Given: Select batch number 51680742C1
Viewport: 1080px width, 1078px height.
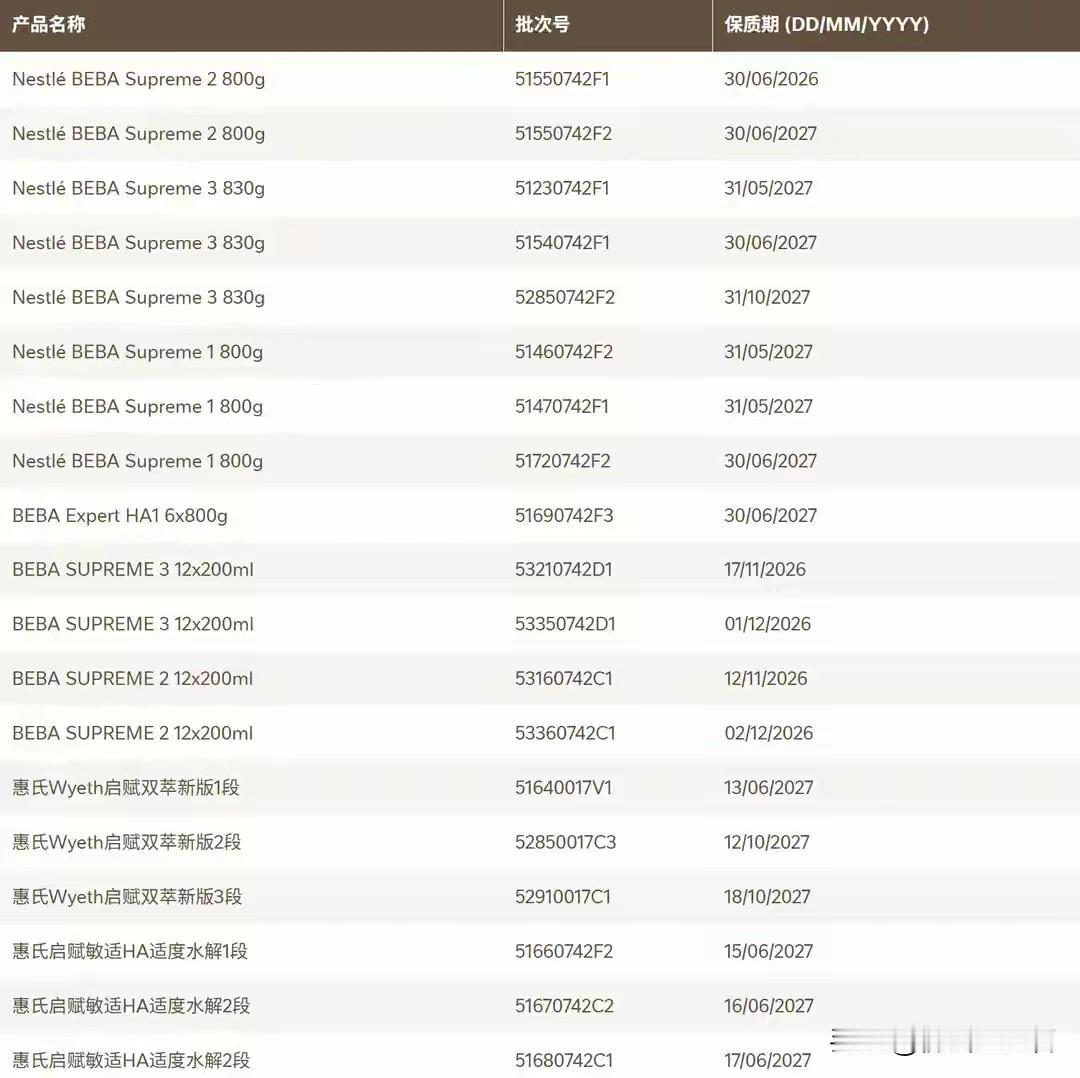Looking at the screenshot, I should (x=564, y=1060).
